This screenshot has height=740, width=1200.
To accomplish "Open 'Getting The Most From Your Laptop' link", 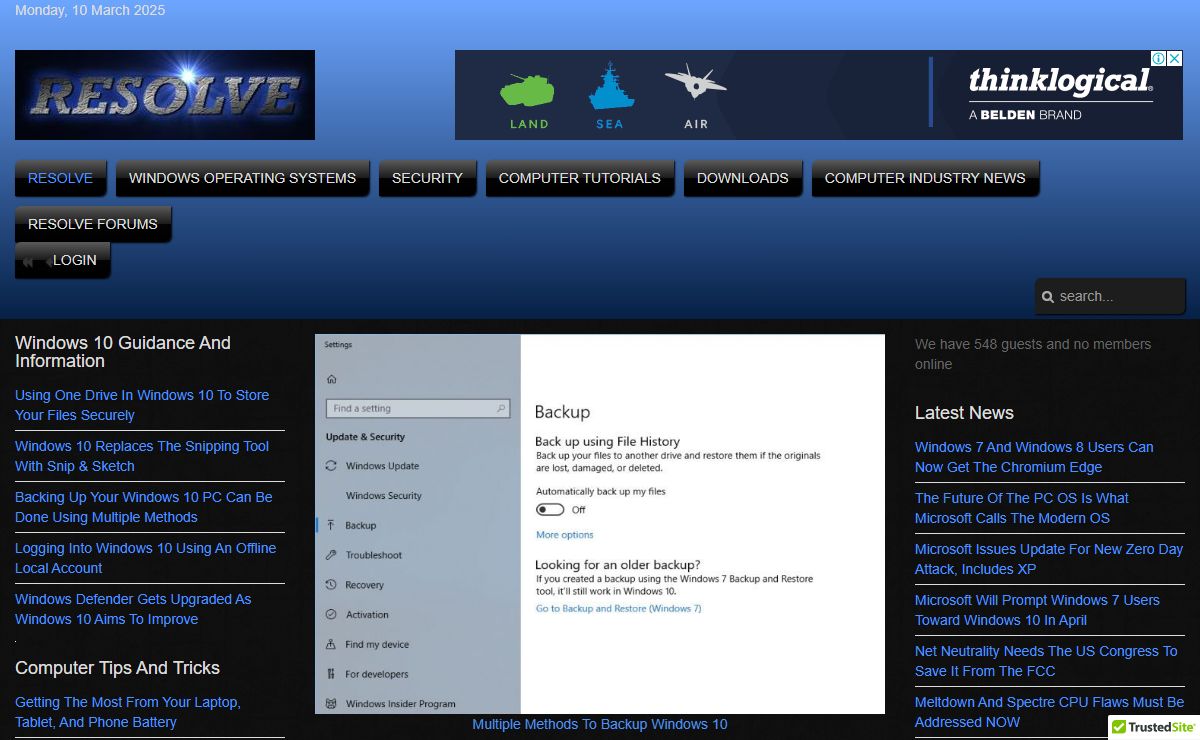I will [128, 712].
